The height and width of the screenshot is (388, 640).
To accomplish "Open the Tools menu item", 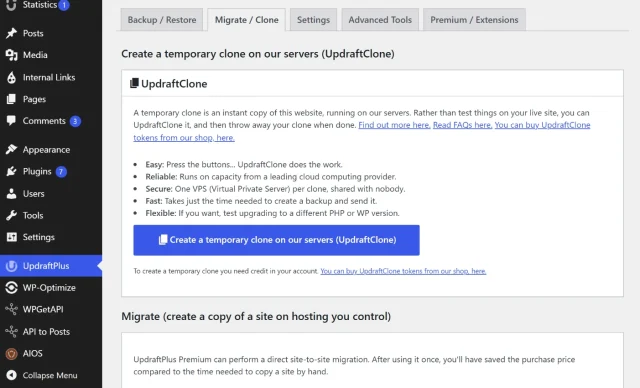I will click(x=51, y=215).
